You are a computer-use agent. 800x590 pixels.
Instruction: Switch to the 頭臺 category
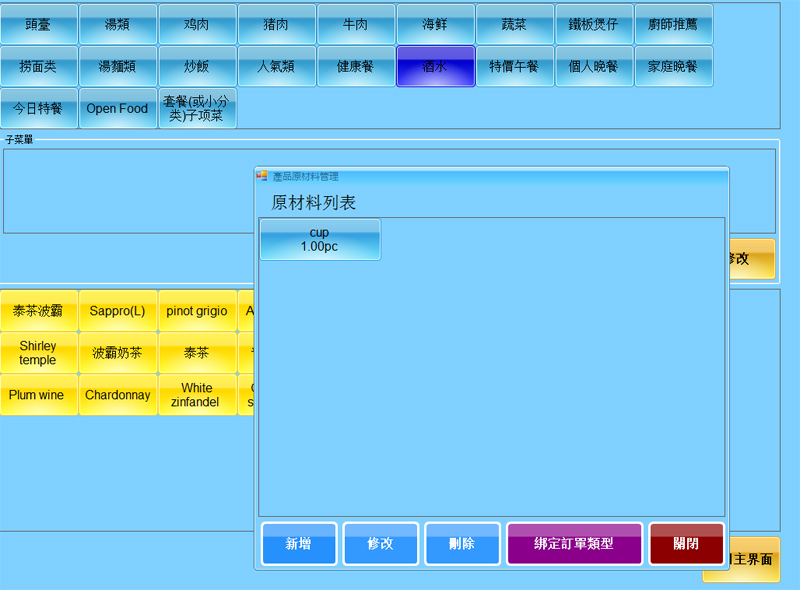coord(39,25)
